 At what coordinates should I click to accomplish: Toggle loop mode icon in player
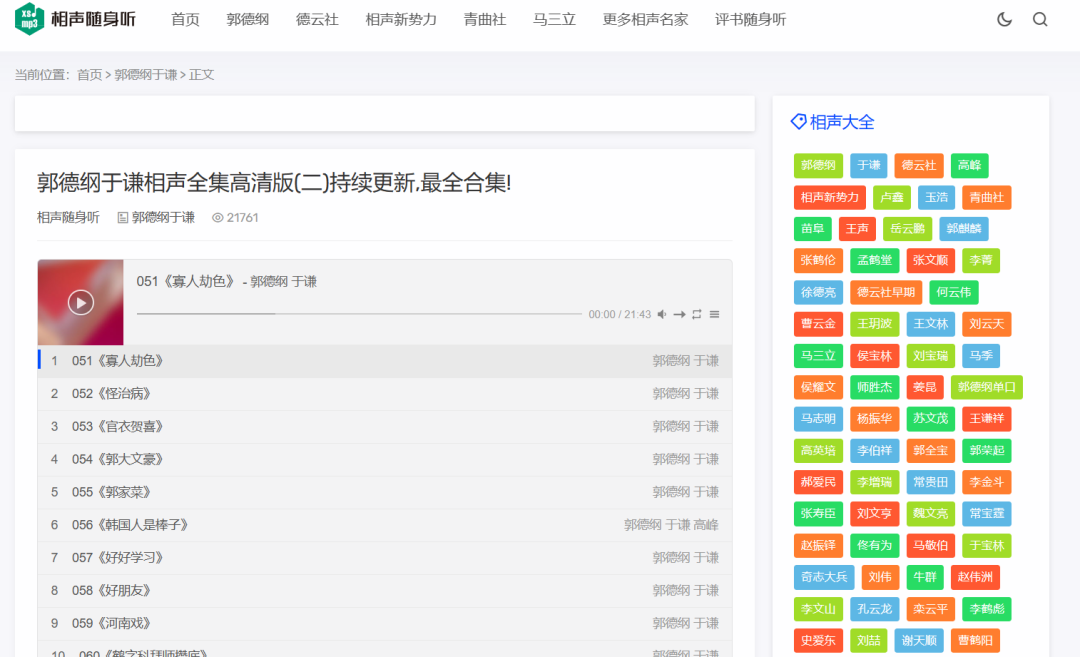tap(697, 314)
